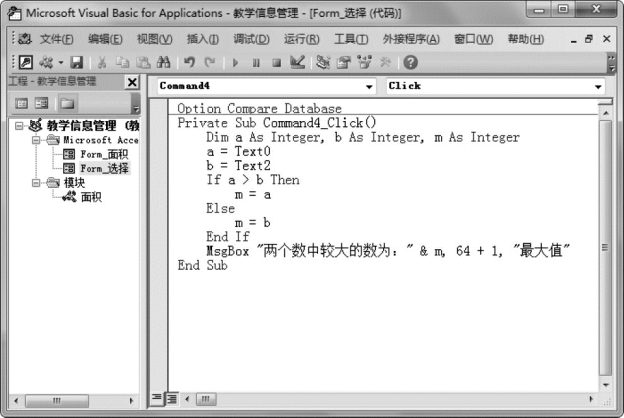624x418 pixels.
Task: Open the 运行(R) menu
Action: [x=301, y=39]
